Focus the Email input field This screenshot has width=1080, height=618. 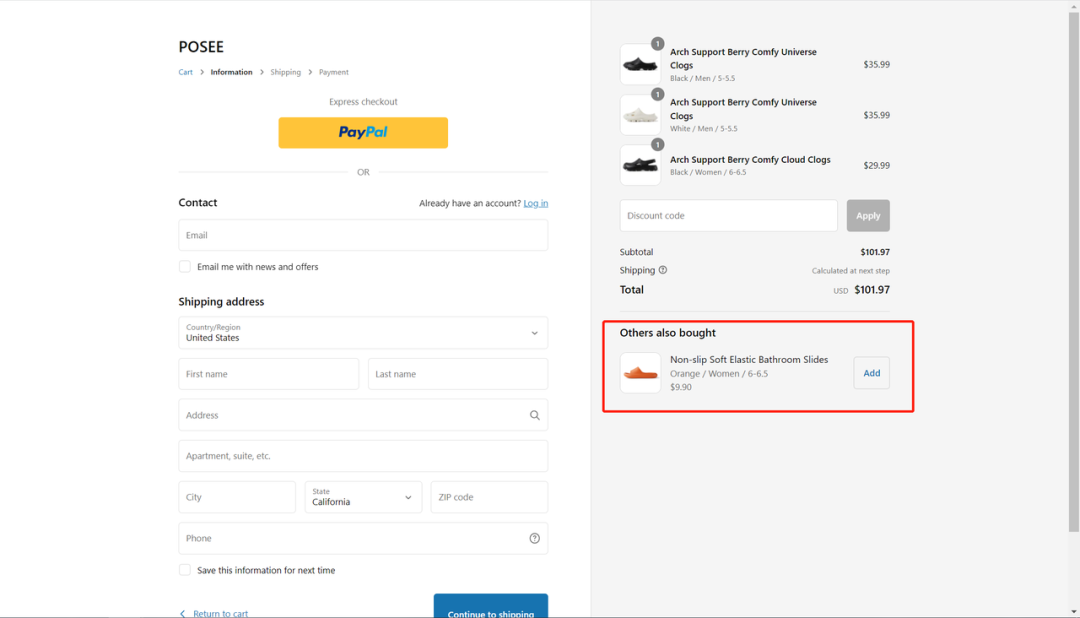click(363, 235)
